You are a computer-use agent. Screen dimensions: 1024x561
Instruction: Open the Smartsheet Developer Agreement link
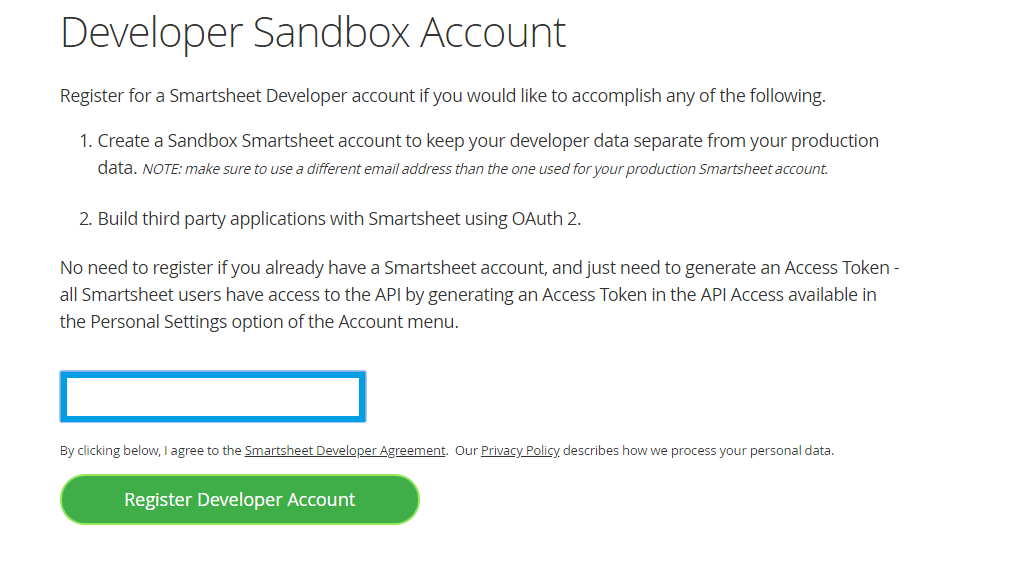pos(345,451)
